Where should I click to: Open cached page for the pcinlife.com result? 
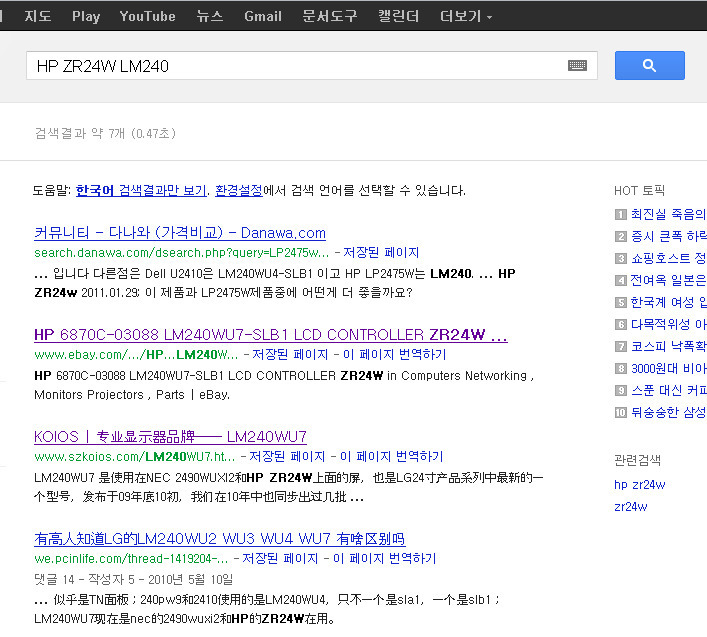280,558
